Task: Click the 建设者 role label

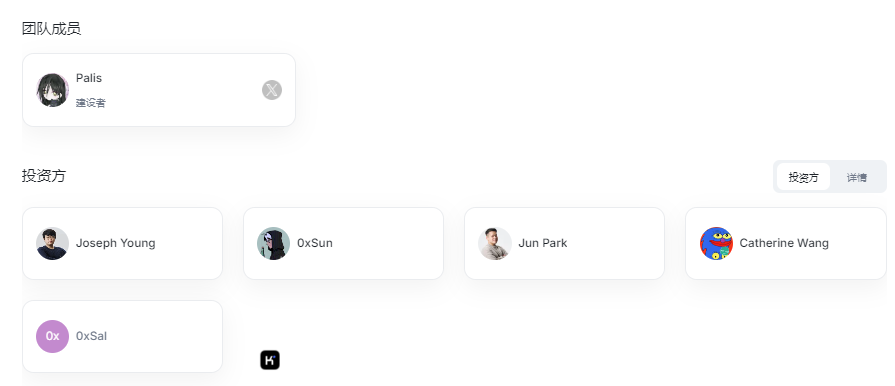Action: [x=91, y=103]
